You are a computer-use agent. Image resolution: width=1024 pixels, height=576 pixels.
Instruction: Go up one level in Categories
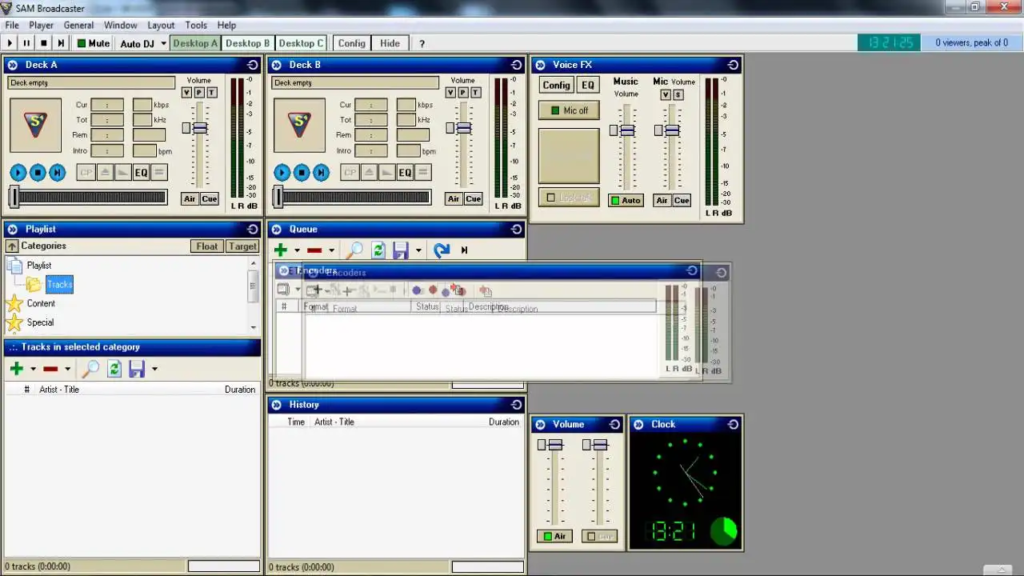point(12,246)
